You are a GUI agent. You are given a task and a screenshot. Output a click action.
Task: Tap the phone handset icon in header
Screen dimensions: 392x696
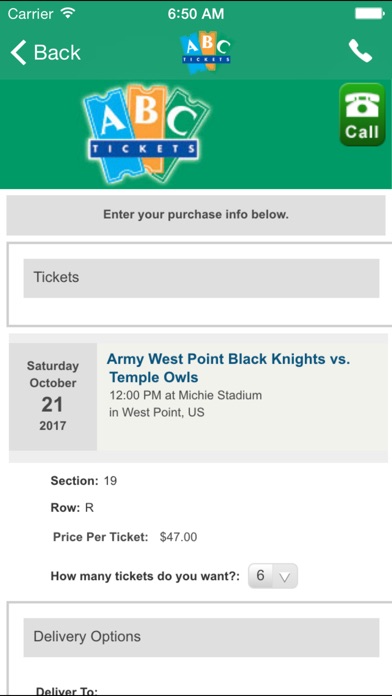coord(360,51)
